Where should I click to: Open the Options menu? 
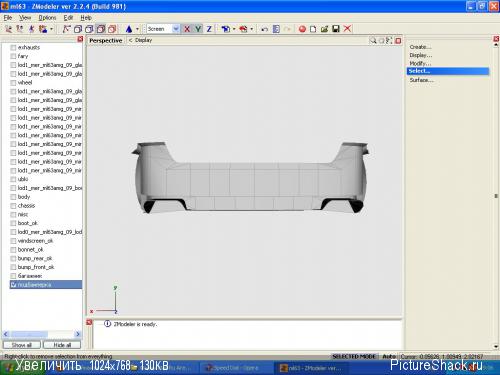tap(47, 18)
